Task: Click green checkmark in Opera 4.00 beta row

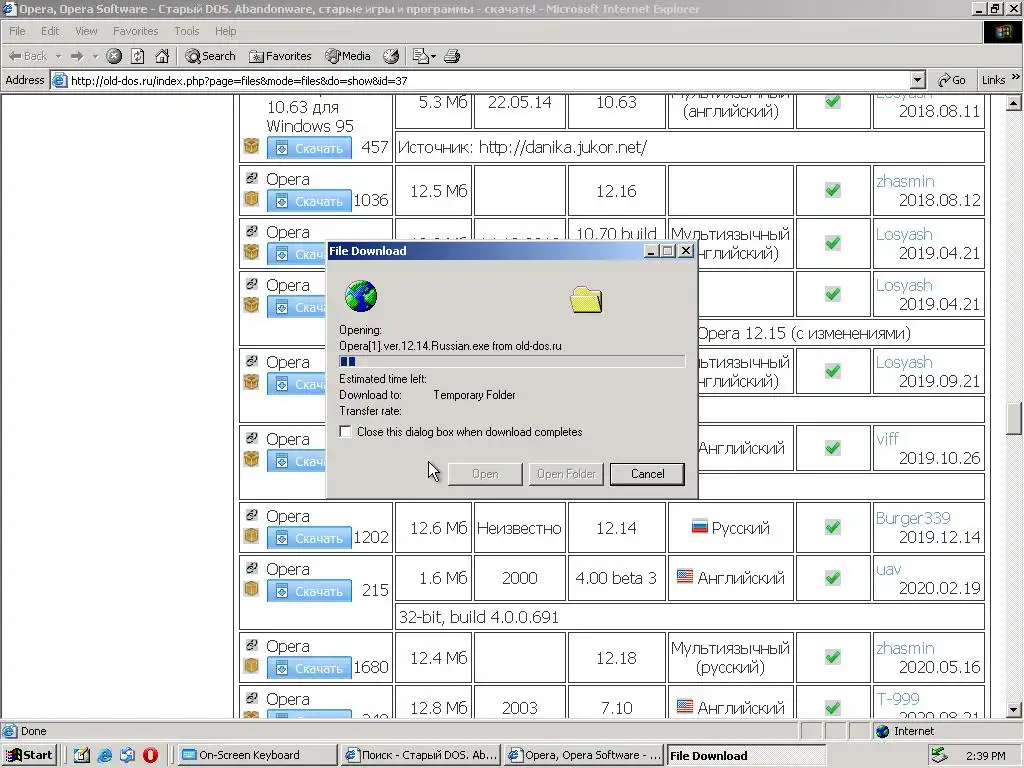Action: point(833,577)
